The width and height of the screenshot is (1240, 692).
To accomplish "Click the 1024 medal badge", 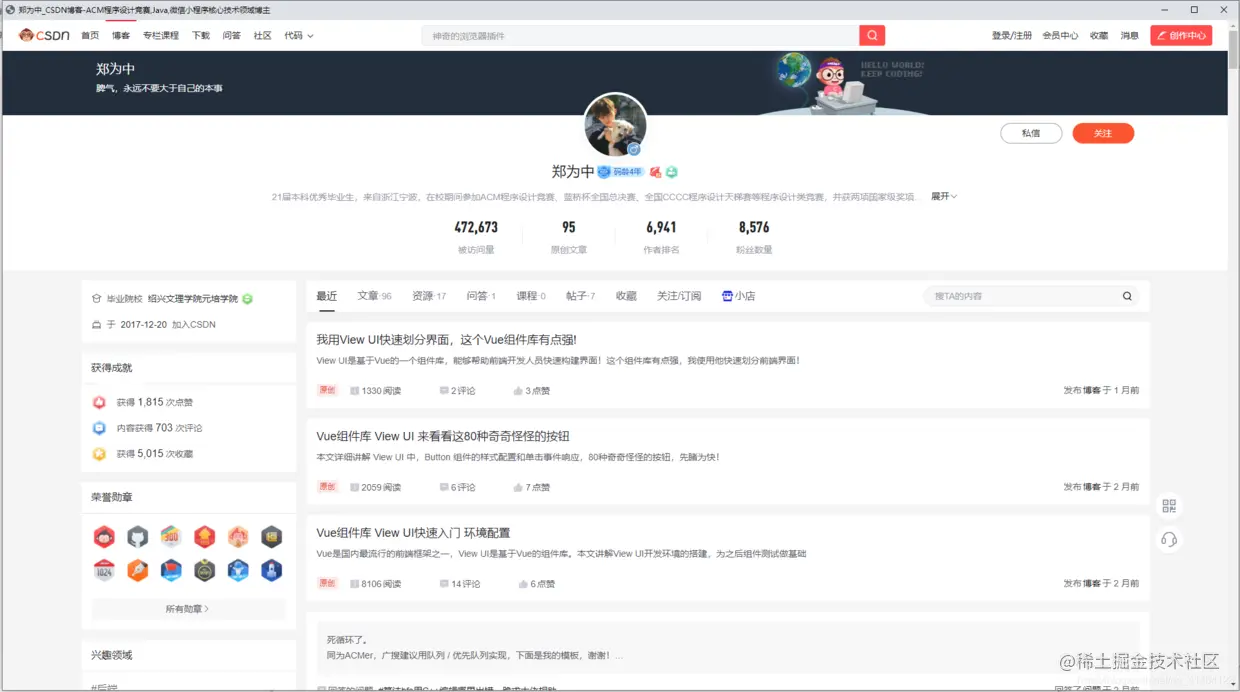I will 104,570.
